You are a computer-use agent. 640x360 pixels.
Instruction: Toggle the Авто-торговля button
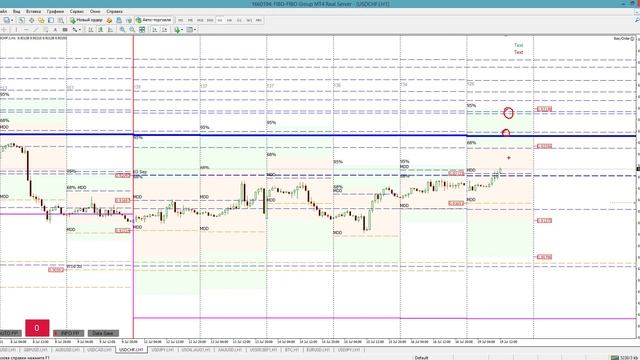154,20
